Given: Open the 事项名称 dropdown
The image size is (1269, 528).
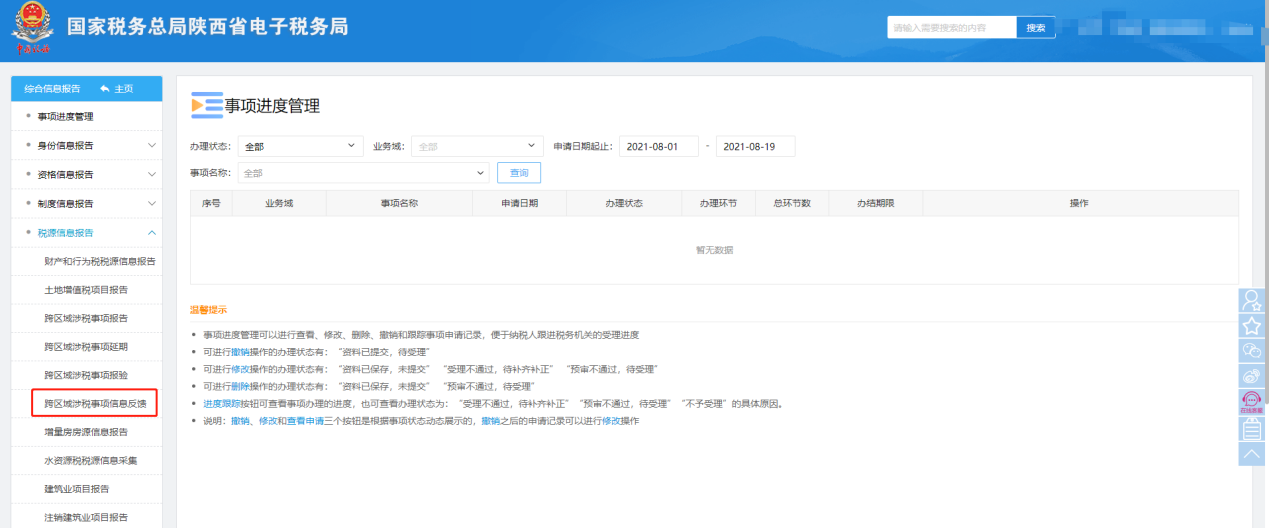Looking at the screenshot, I should [364, 173].
